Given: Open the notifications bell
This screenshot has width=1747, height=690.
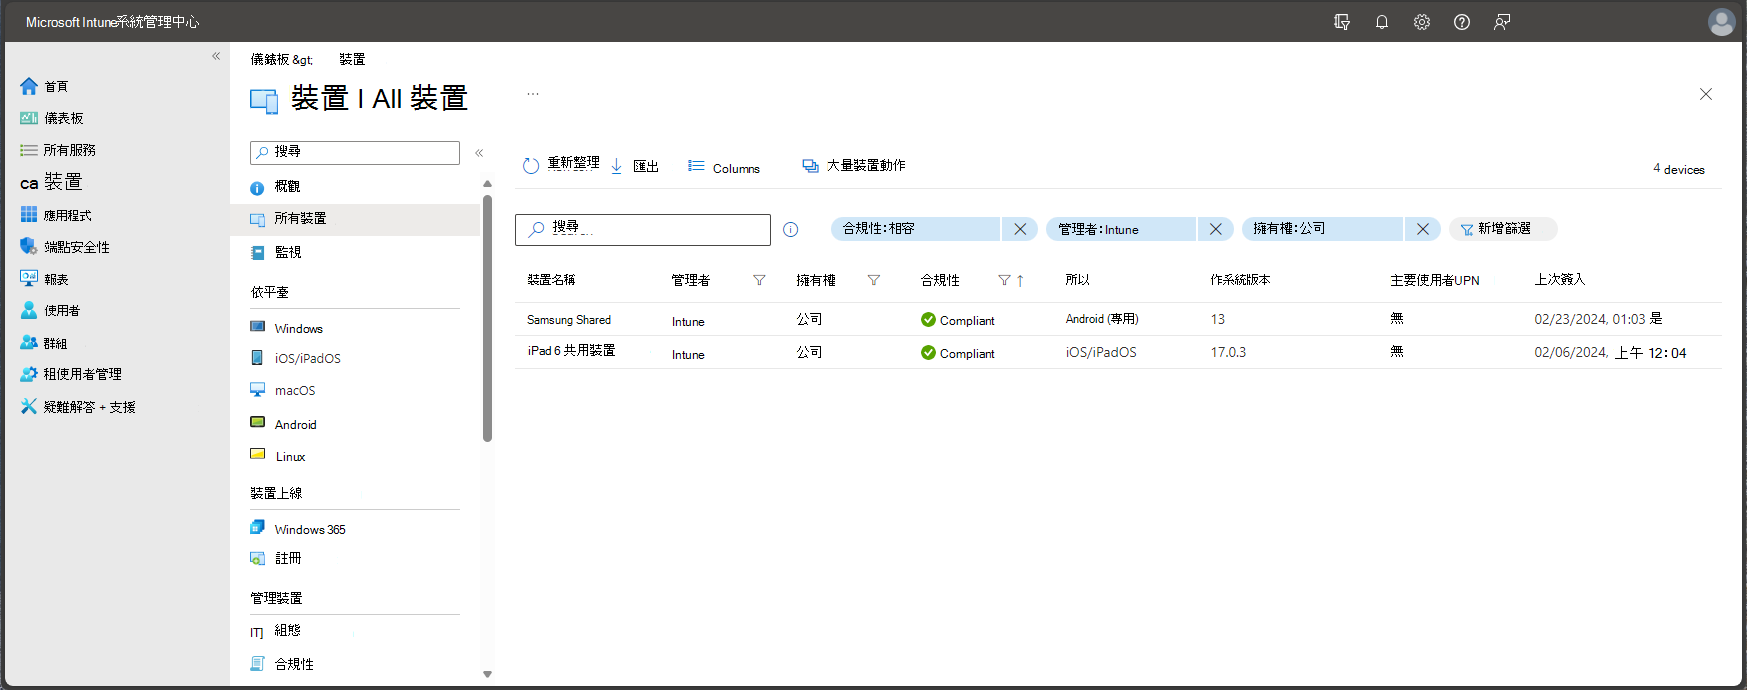Looking at the screenshot, I should pyautogui.click(x=1382, y=22).
